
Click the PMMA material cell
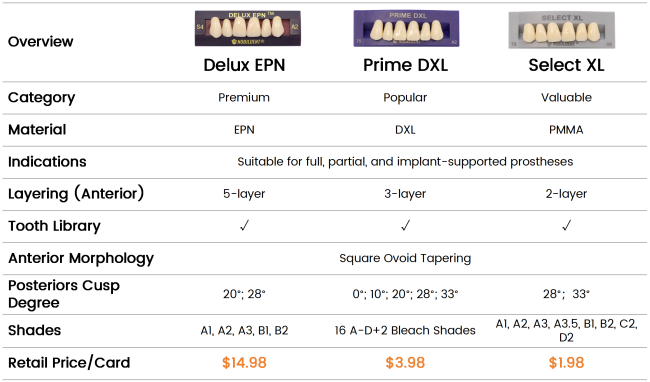566,130
